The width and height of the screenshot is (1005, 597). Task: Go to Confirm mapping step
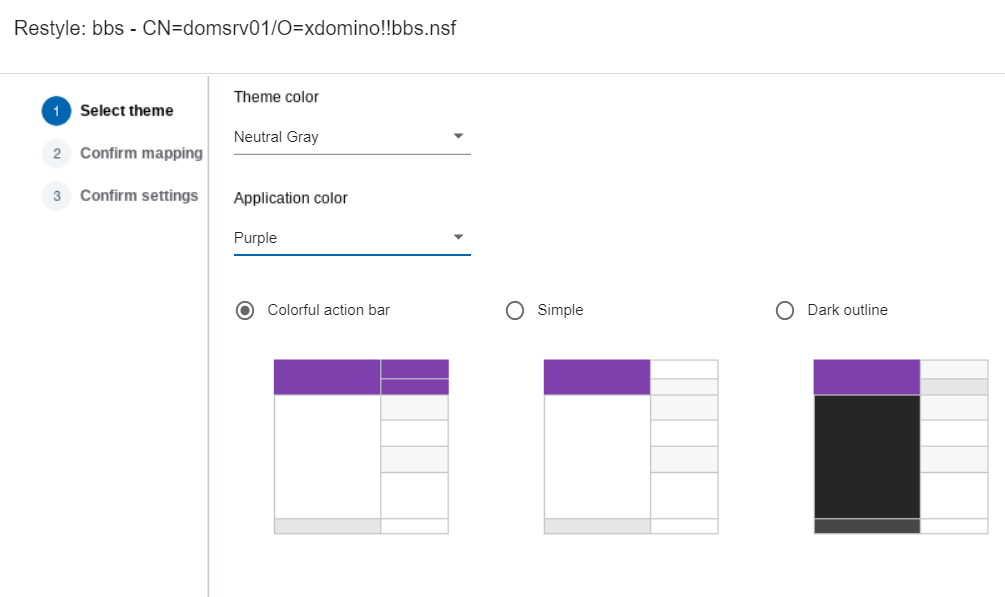[x=141, y=153]
